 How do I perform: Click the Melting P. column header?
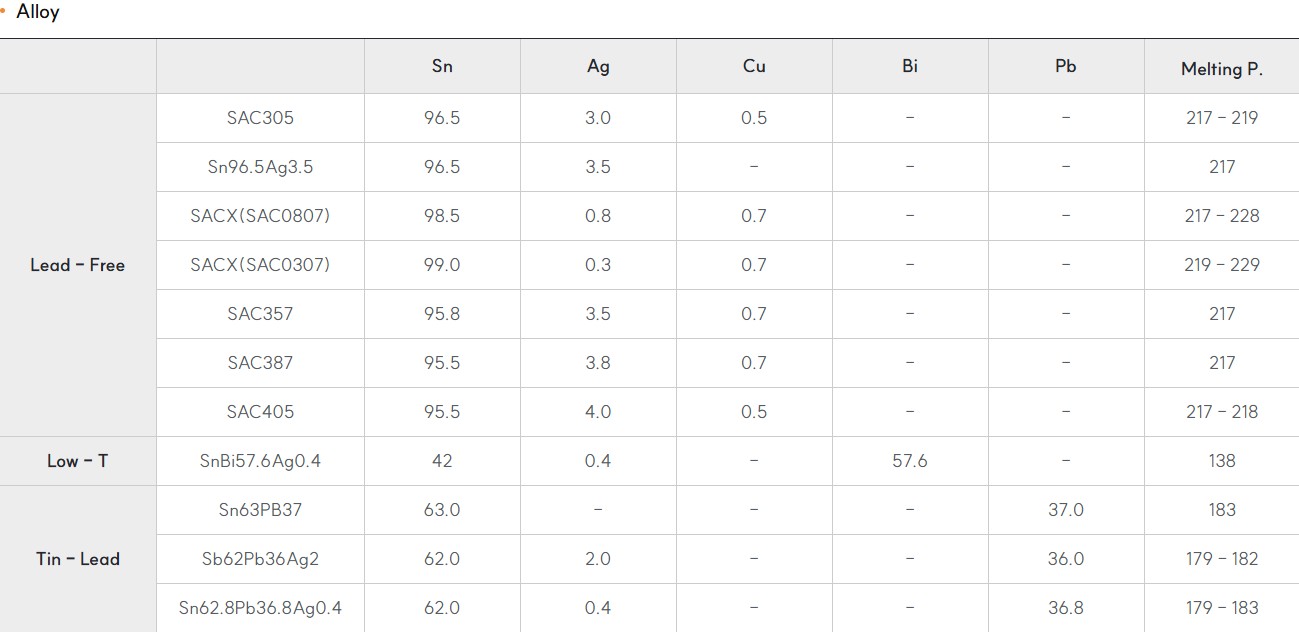(x=1221, y=67)
